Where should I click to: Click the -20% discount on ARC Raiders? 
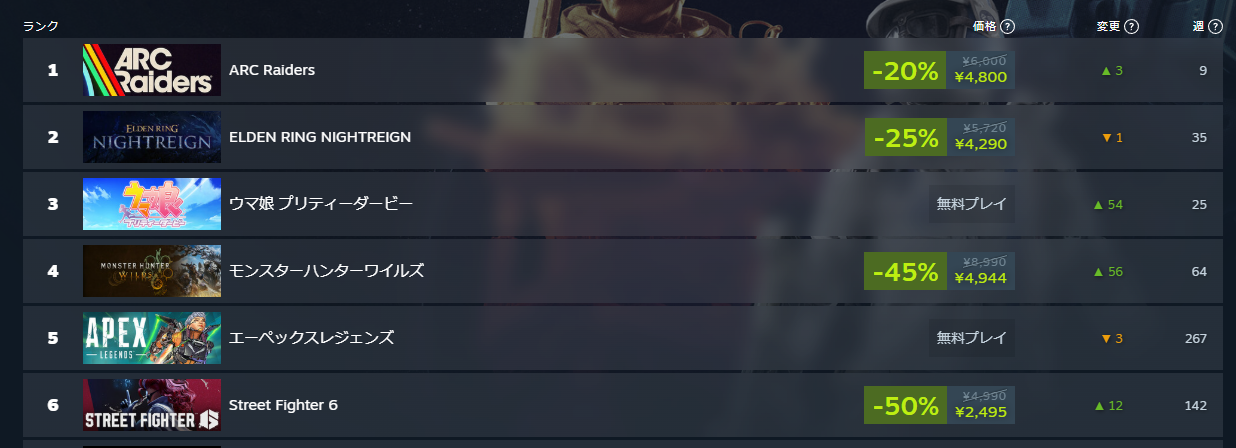[x=905, y=71]
